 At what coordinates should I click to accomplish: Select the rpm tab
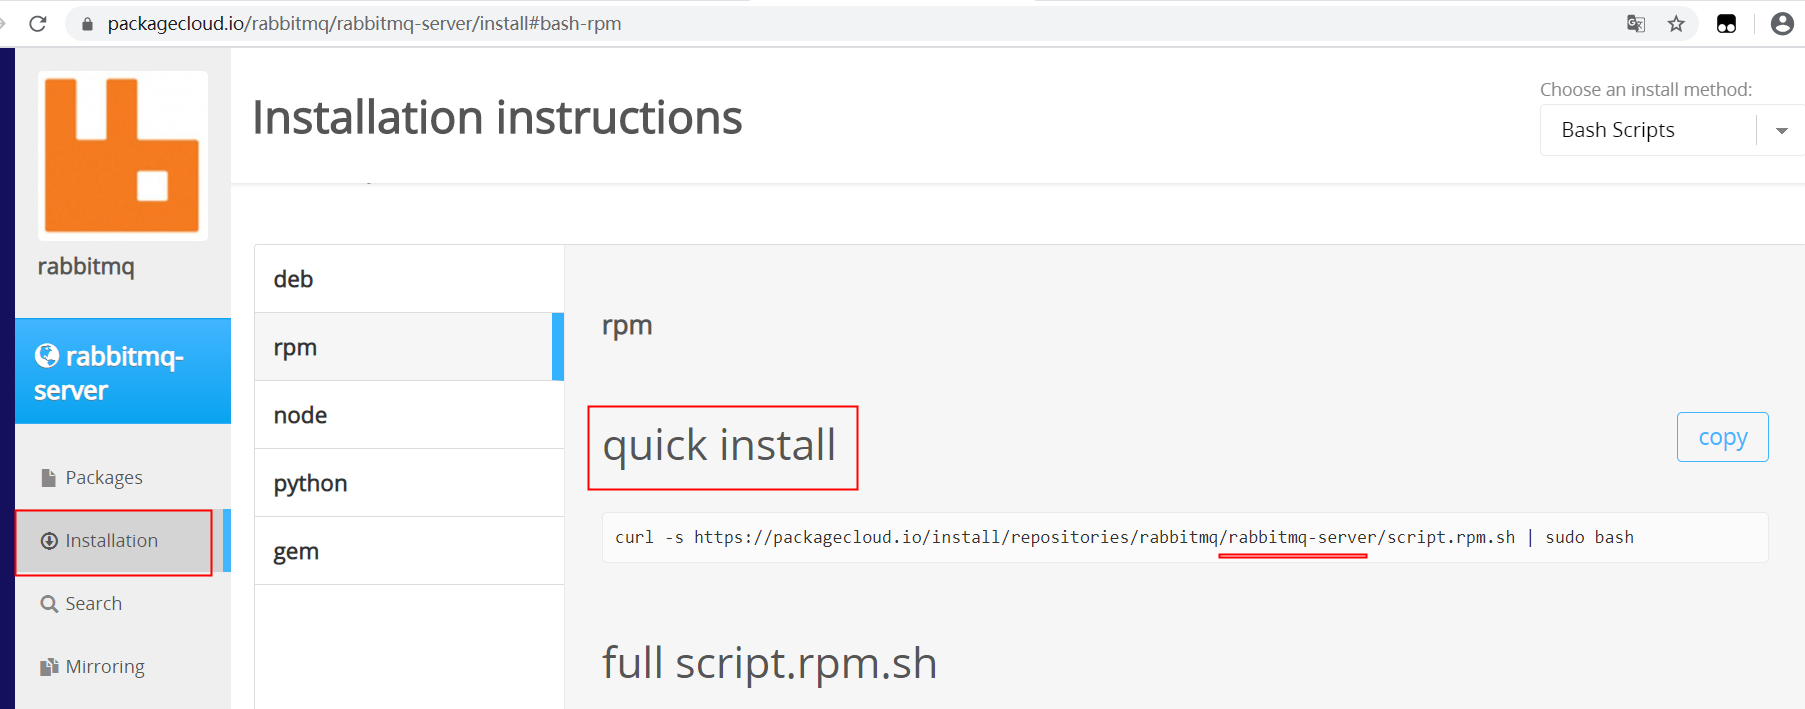tap(409, 347)
